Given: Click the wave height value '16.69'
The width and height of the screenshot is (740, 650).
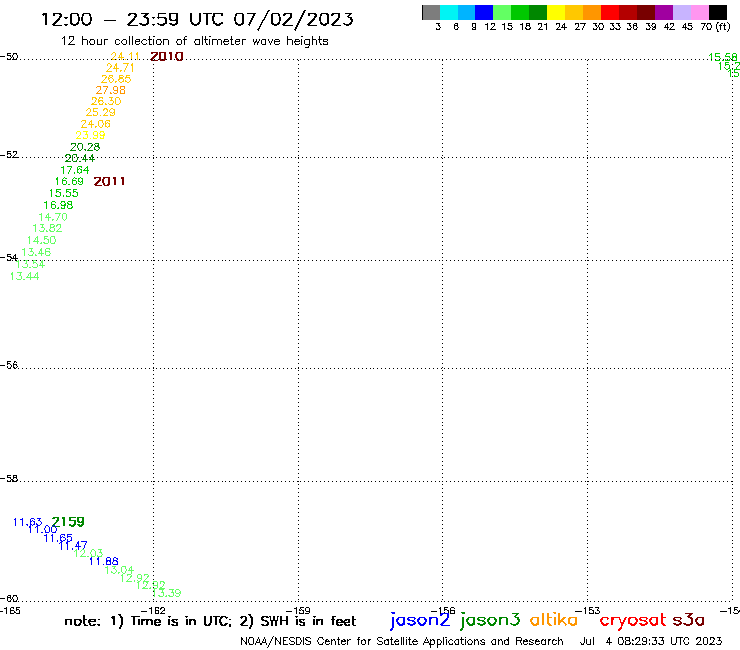Looking at the screenshot, I should coord(69,182).
